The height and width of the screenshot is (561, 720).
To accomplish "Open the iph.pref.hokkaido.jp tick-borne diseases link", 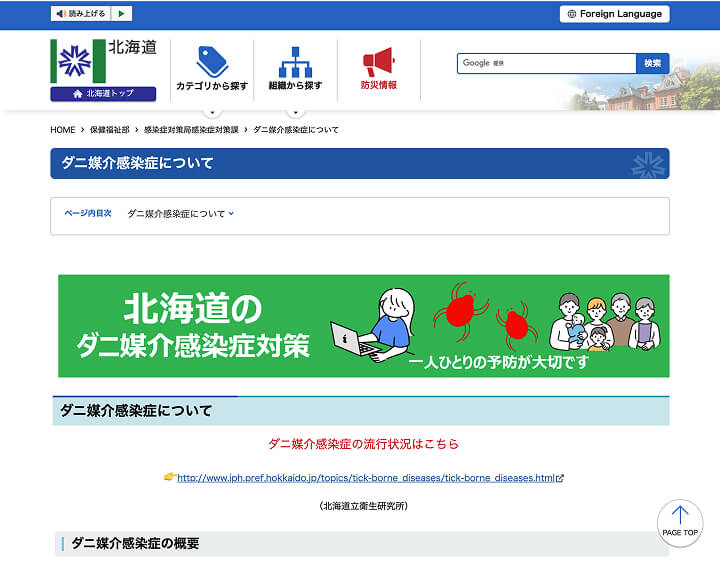I will pos(366,478).
